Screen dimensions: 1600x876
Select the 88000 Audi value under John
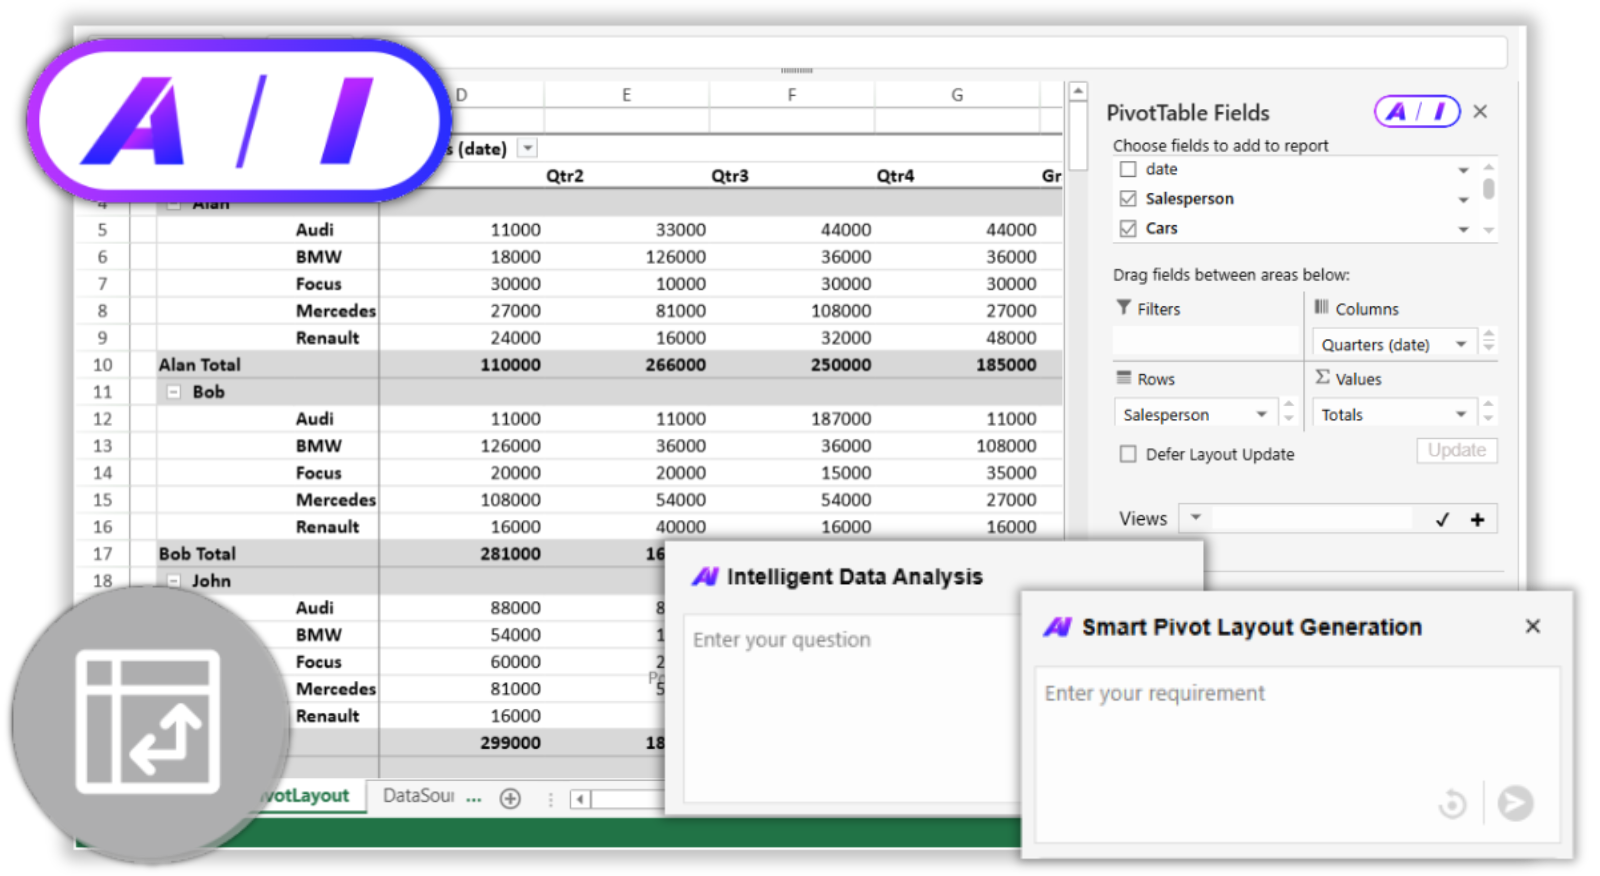click(515, 608)
